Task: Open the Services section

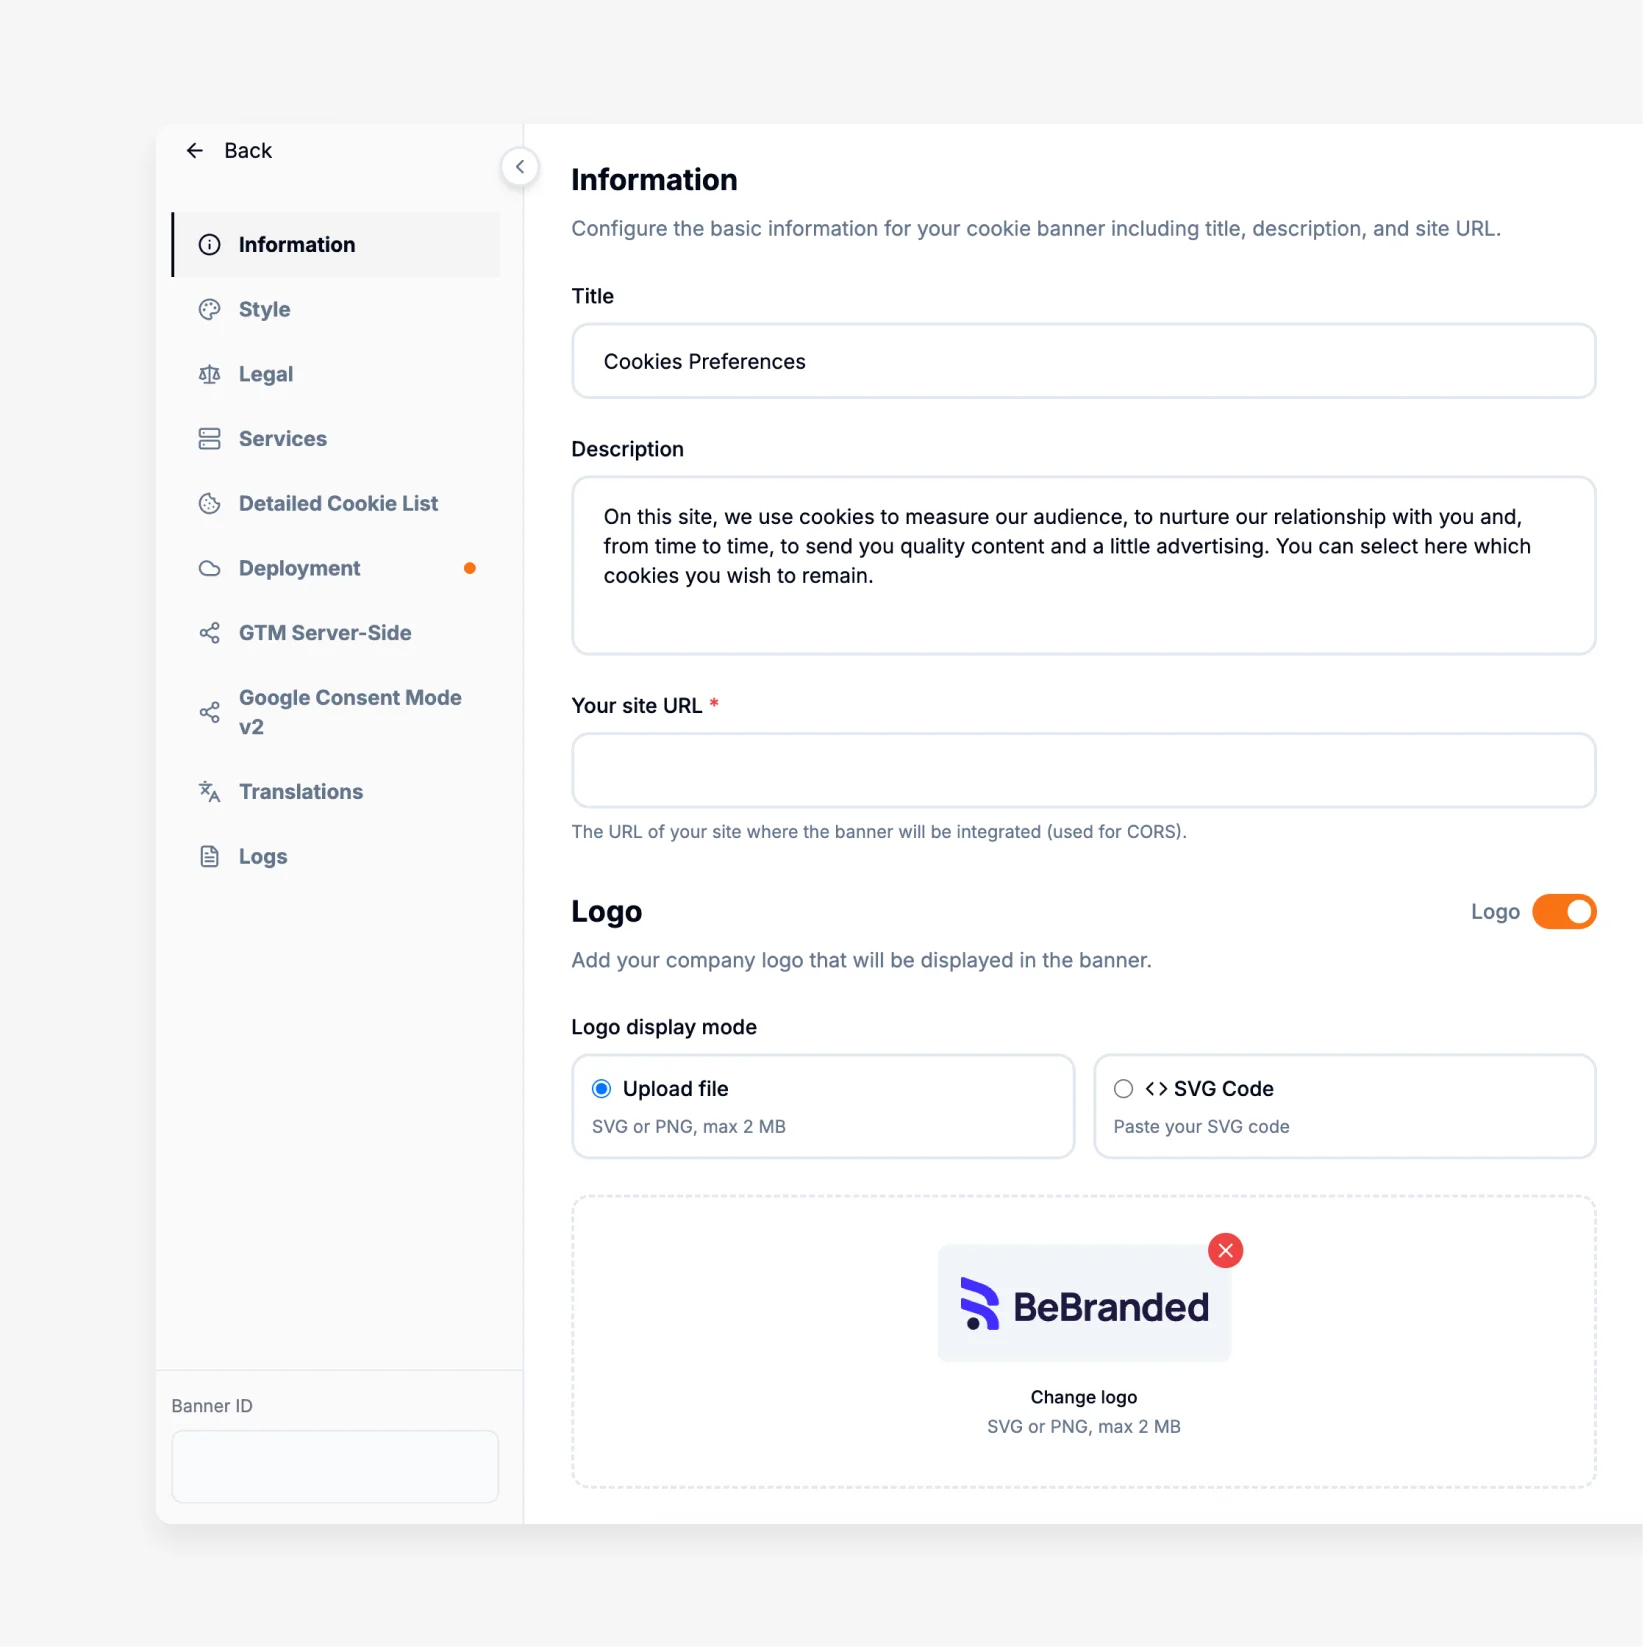Action: [x=336, y=439]
